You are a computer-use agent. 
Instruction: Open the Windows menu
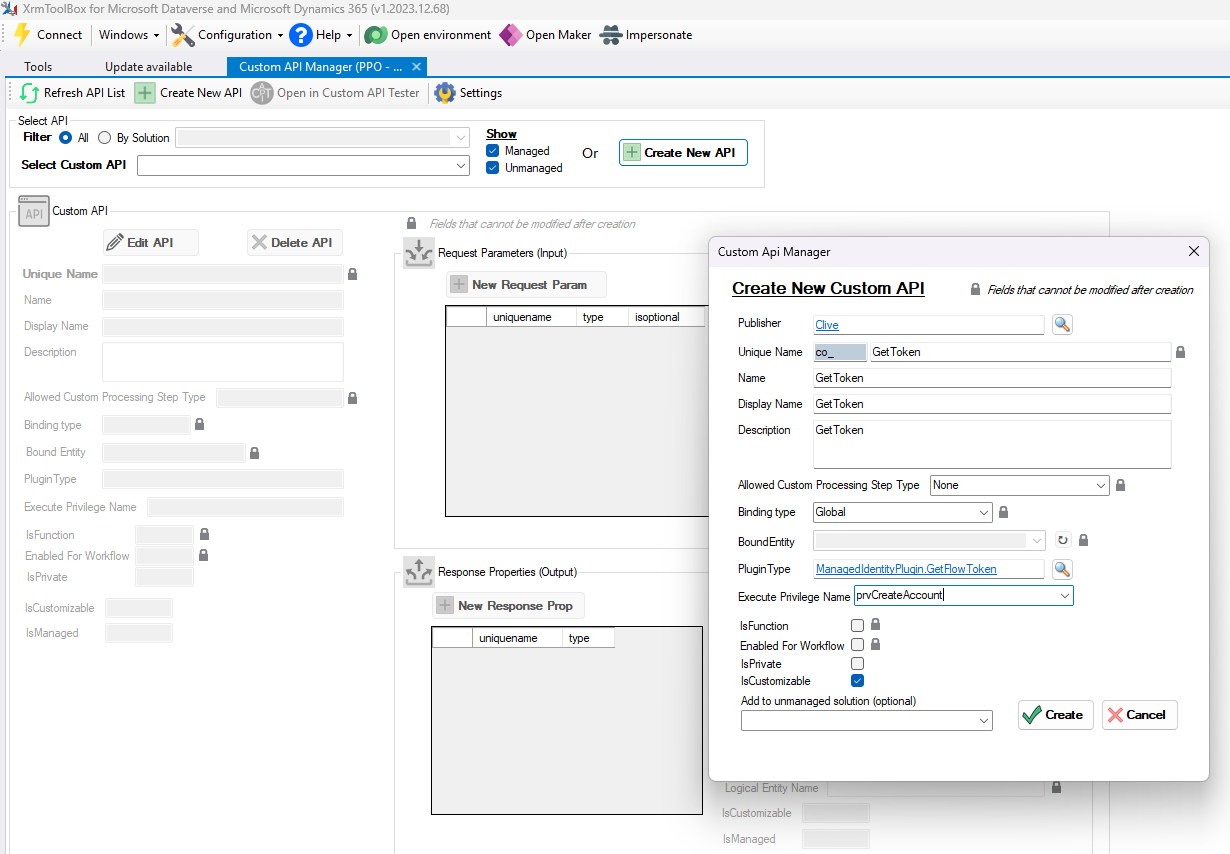click(x=129, y=35)
